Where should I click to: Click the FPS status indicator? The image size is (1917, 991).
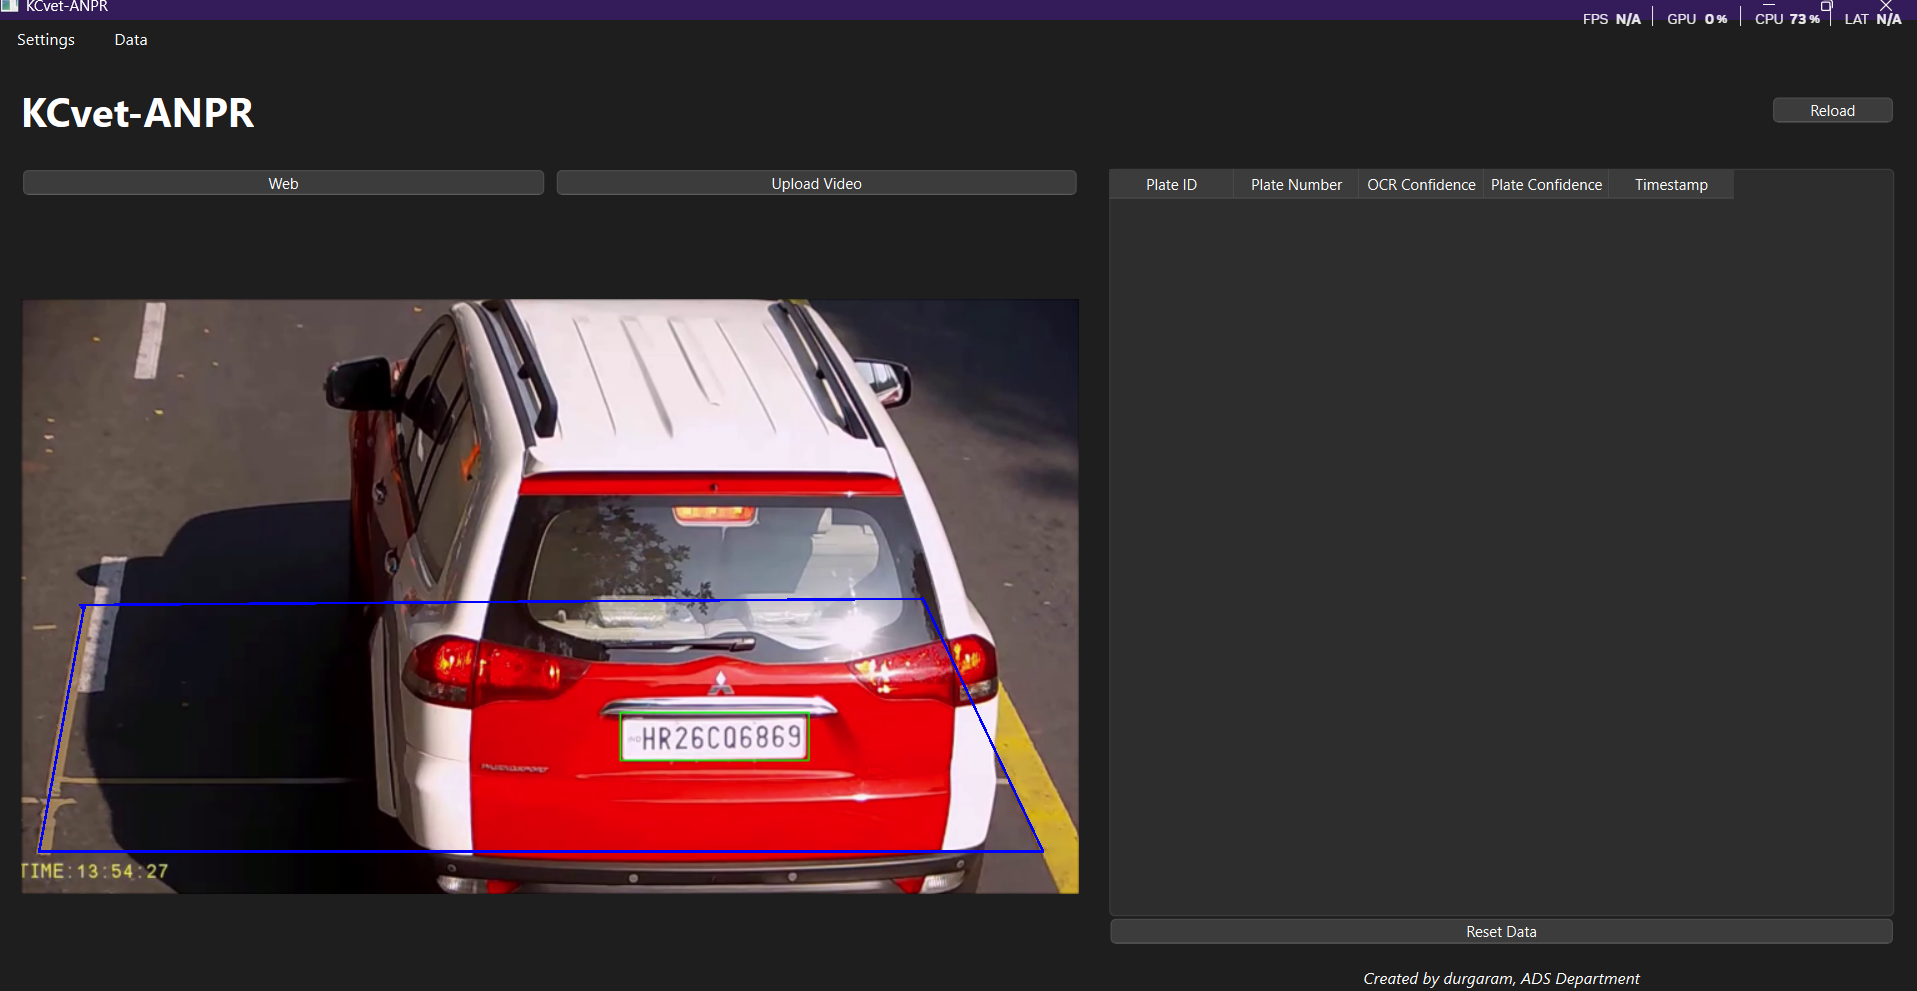(x=1611, y=17)
